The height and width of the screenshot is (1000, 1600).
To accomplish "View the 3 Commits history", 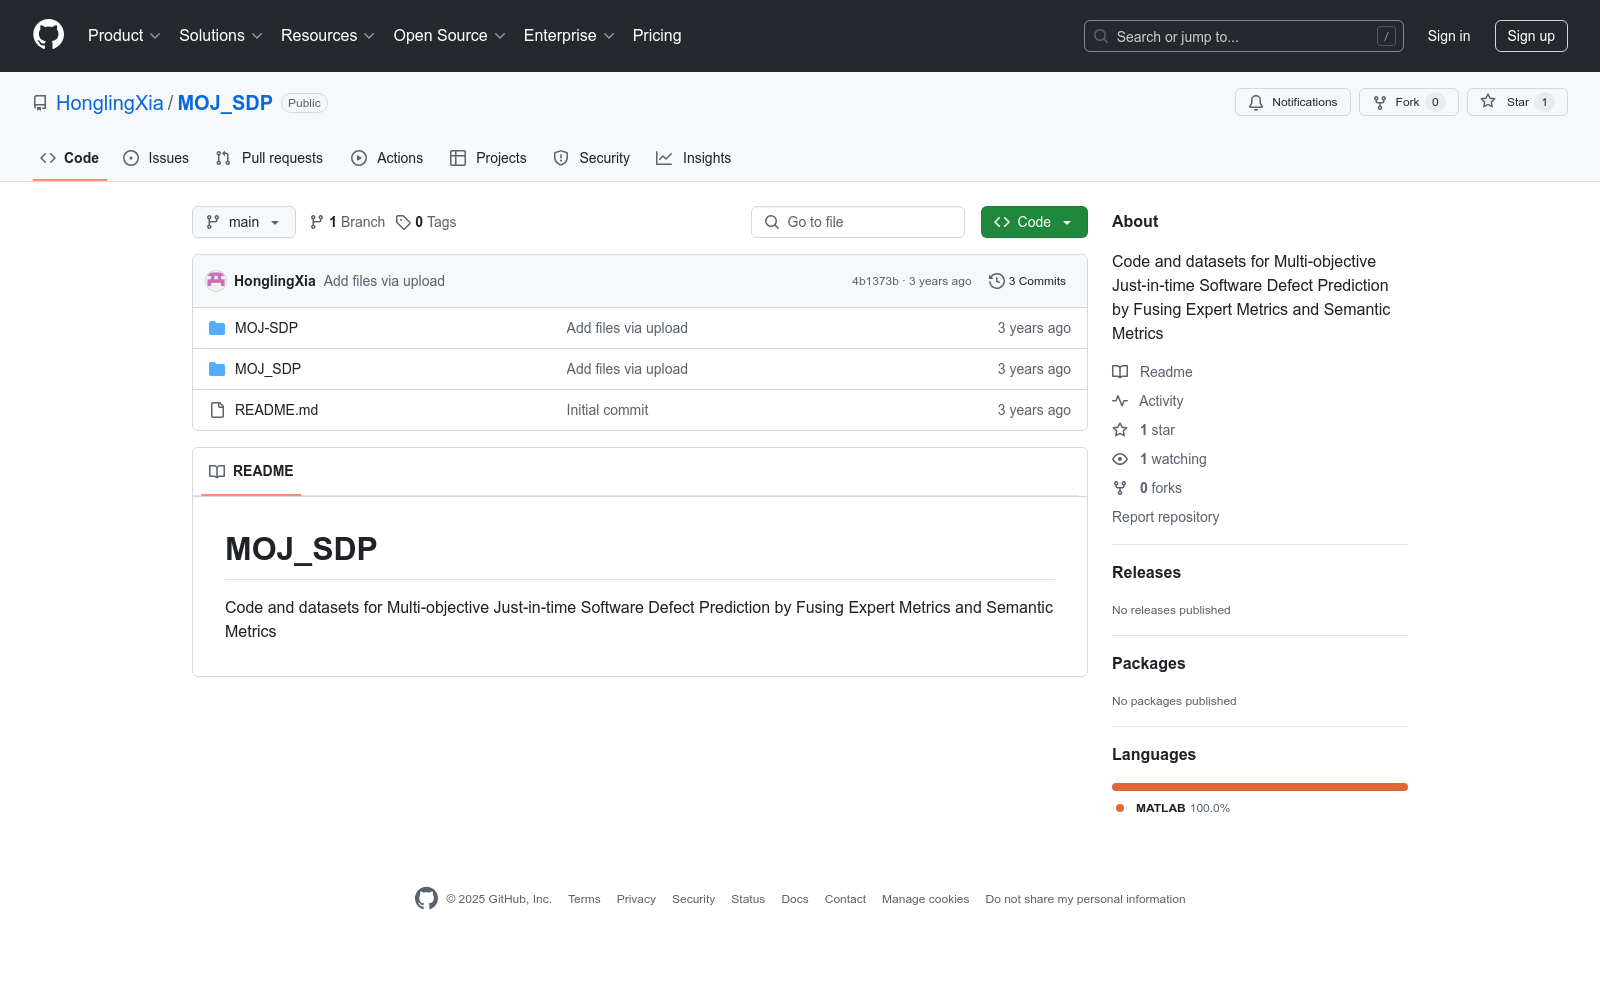I will coord(1028,281).
